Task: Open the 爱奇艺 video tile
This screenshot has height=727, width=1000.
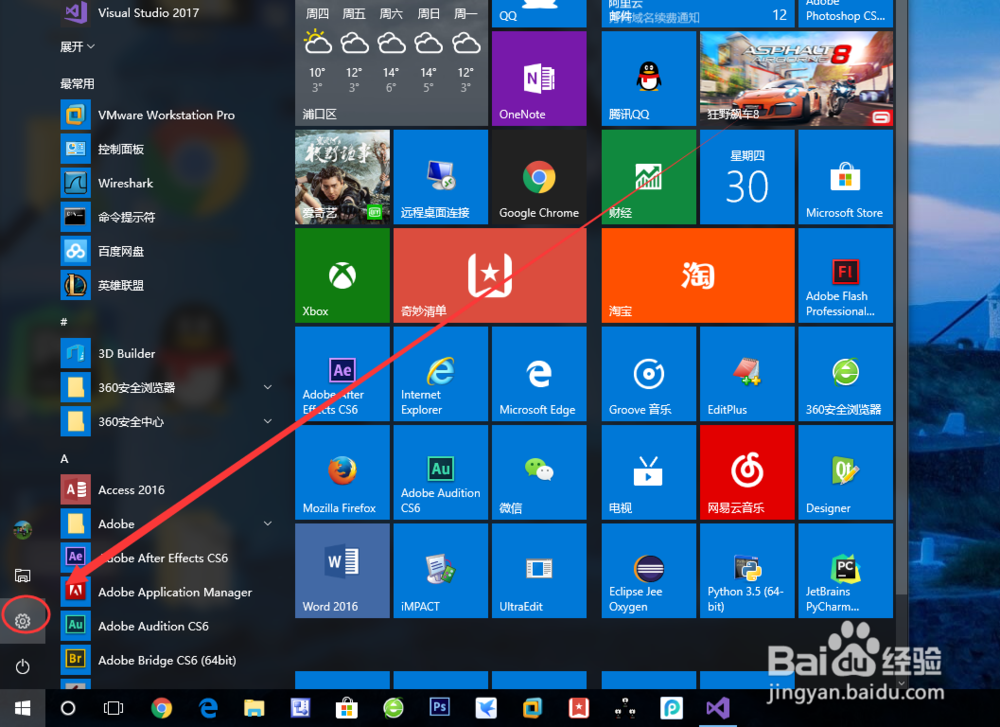Action: (x=342, y=177)
